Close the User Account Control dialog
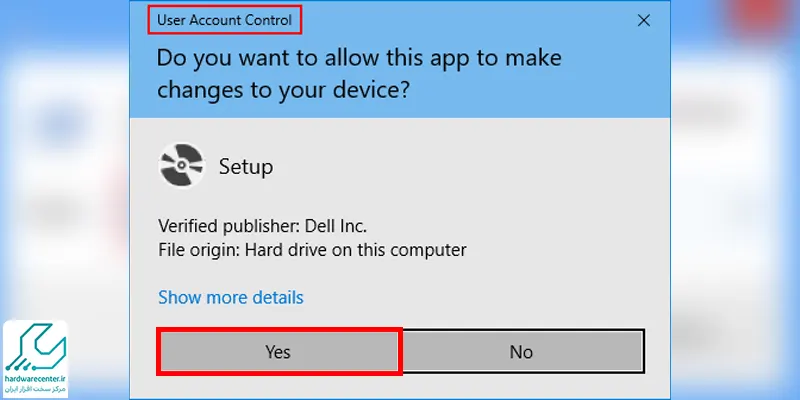 [644, 20]
